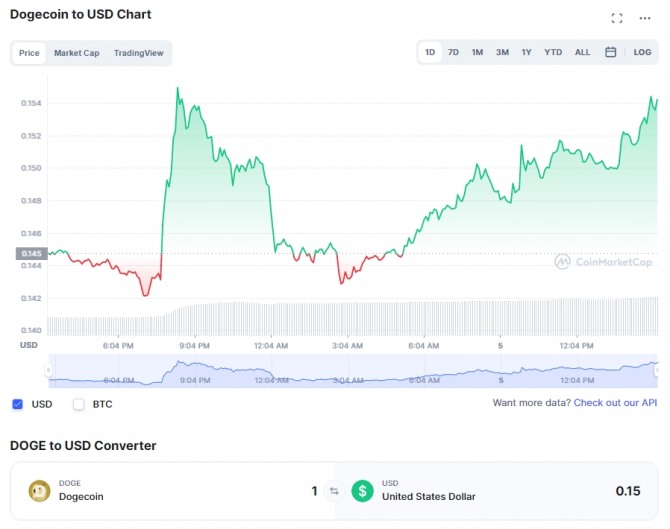
Task: Select the 7D time range
Action: tap(453, 52)
